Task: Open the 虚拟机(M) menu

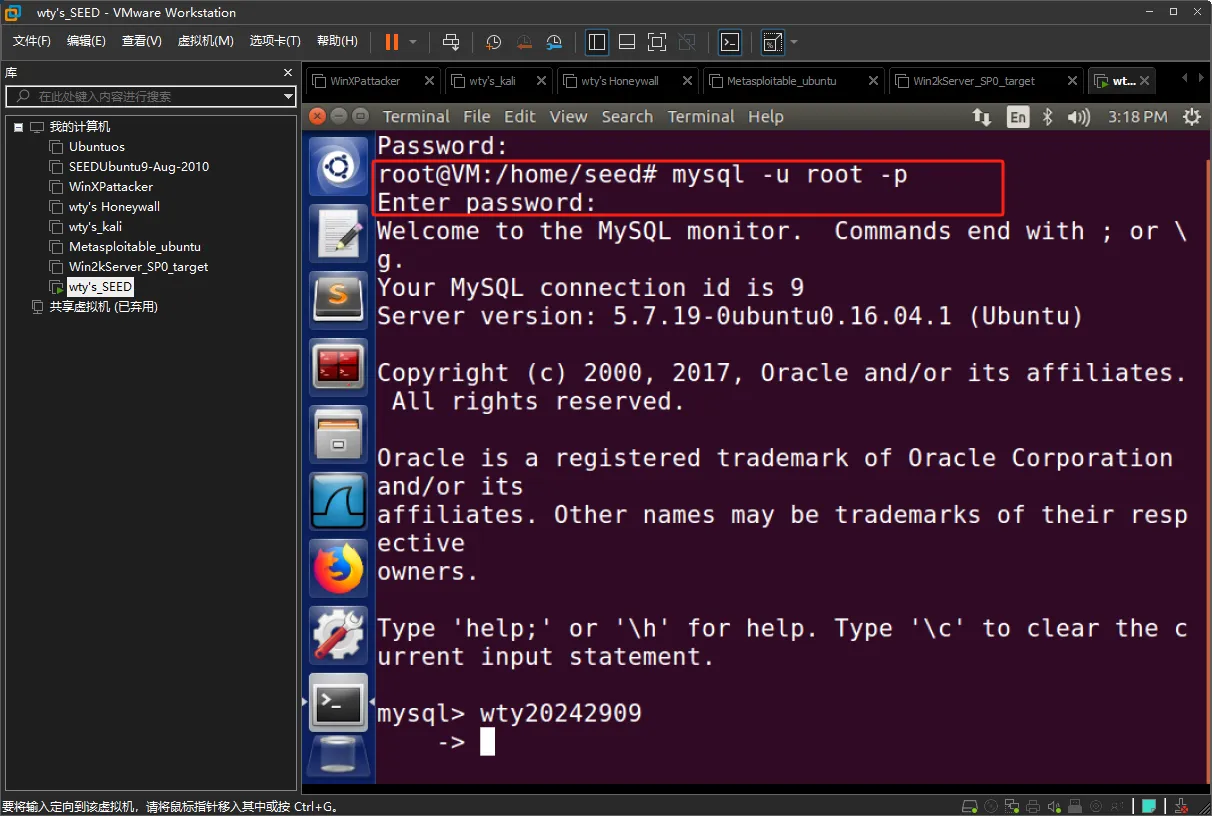Action: pyautogui.click(x=205, y=41)
